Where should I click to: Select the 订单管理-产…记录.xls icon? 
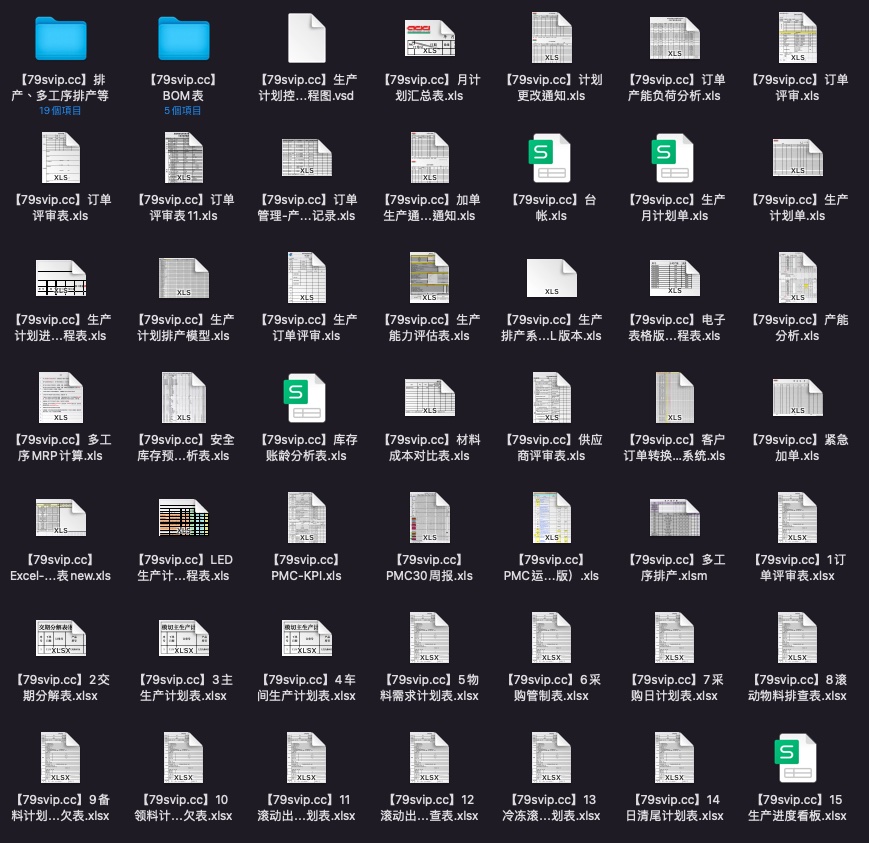tap(306, 158)
